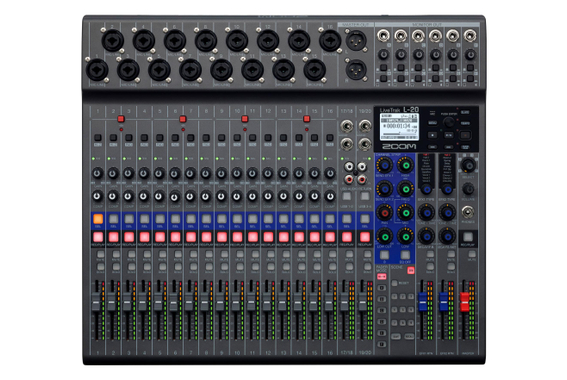Viewport: 567px width, 380px height.
Task: Toggle the channel 11 PAD switch button
Action: pos(252,137)
